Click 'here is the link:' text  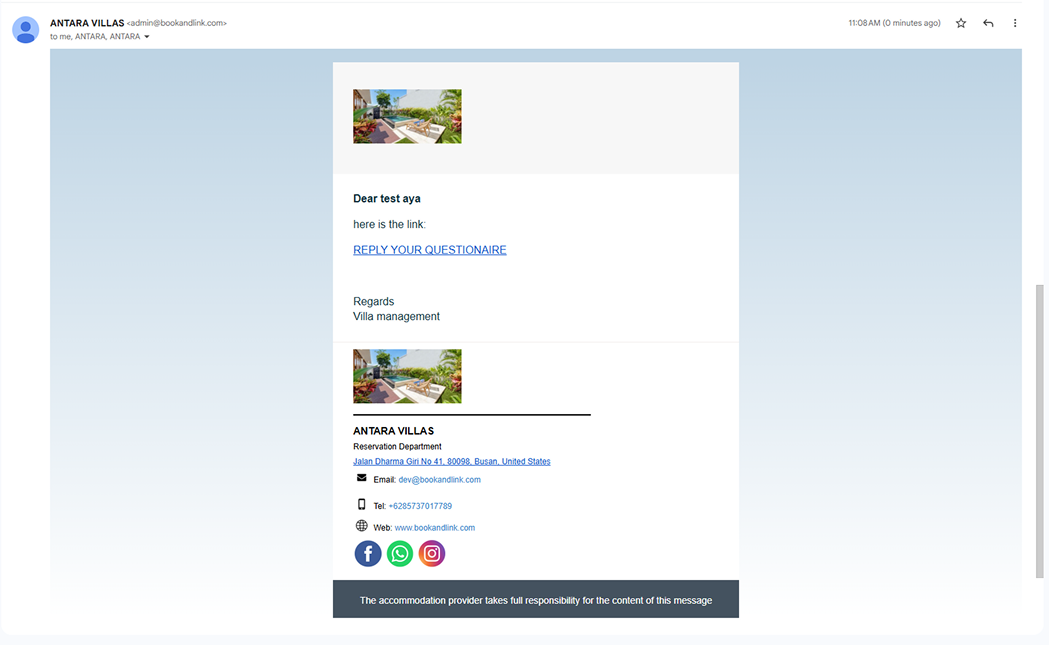point(389,224)
